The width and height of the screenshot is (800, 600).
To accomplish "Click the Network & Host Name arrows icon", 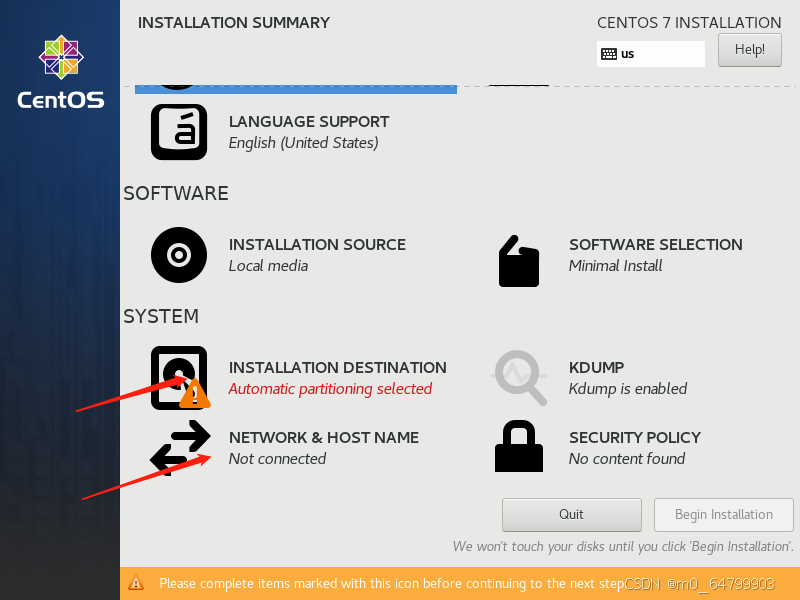I will pos(180,447).
